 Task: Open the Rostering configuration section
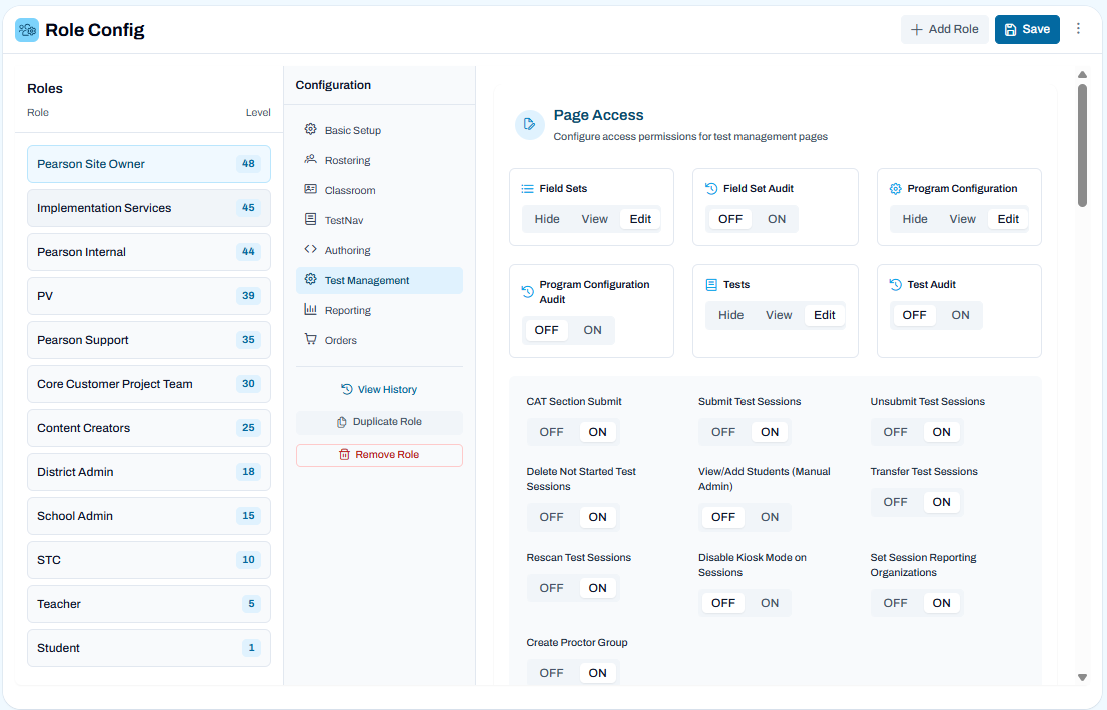coord(379,160)
